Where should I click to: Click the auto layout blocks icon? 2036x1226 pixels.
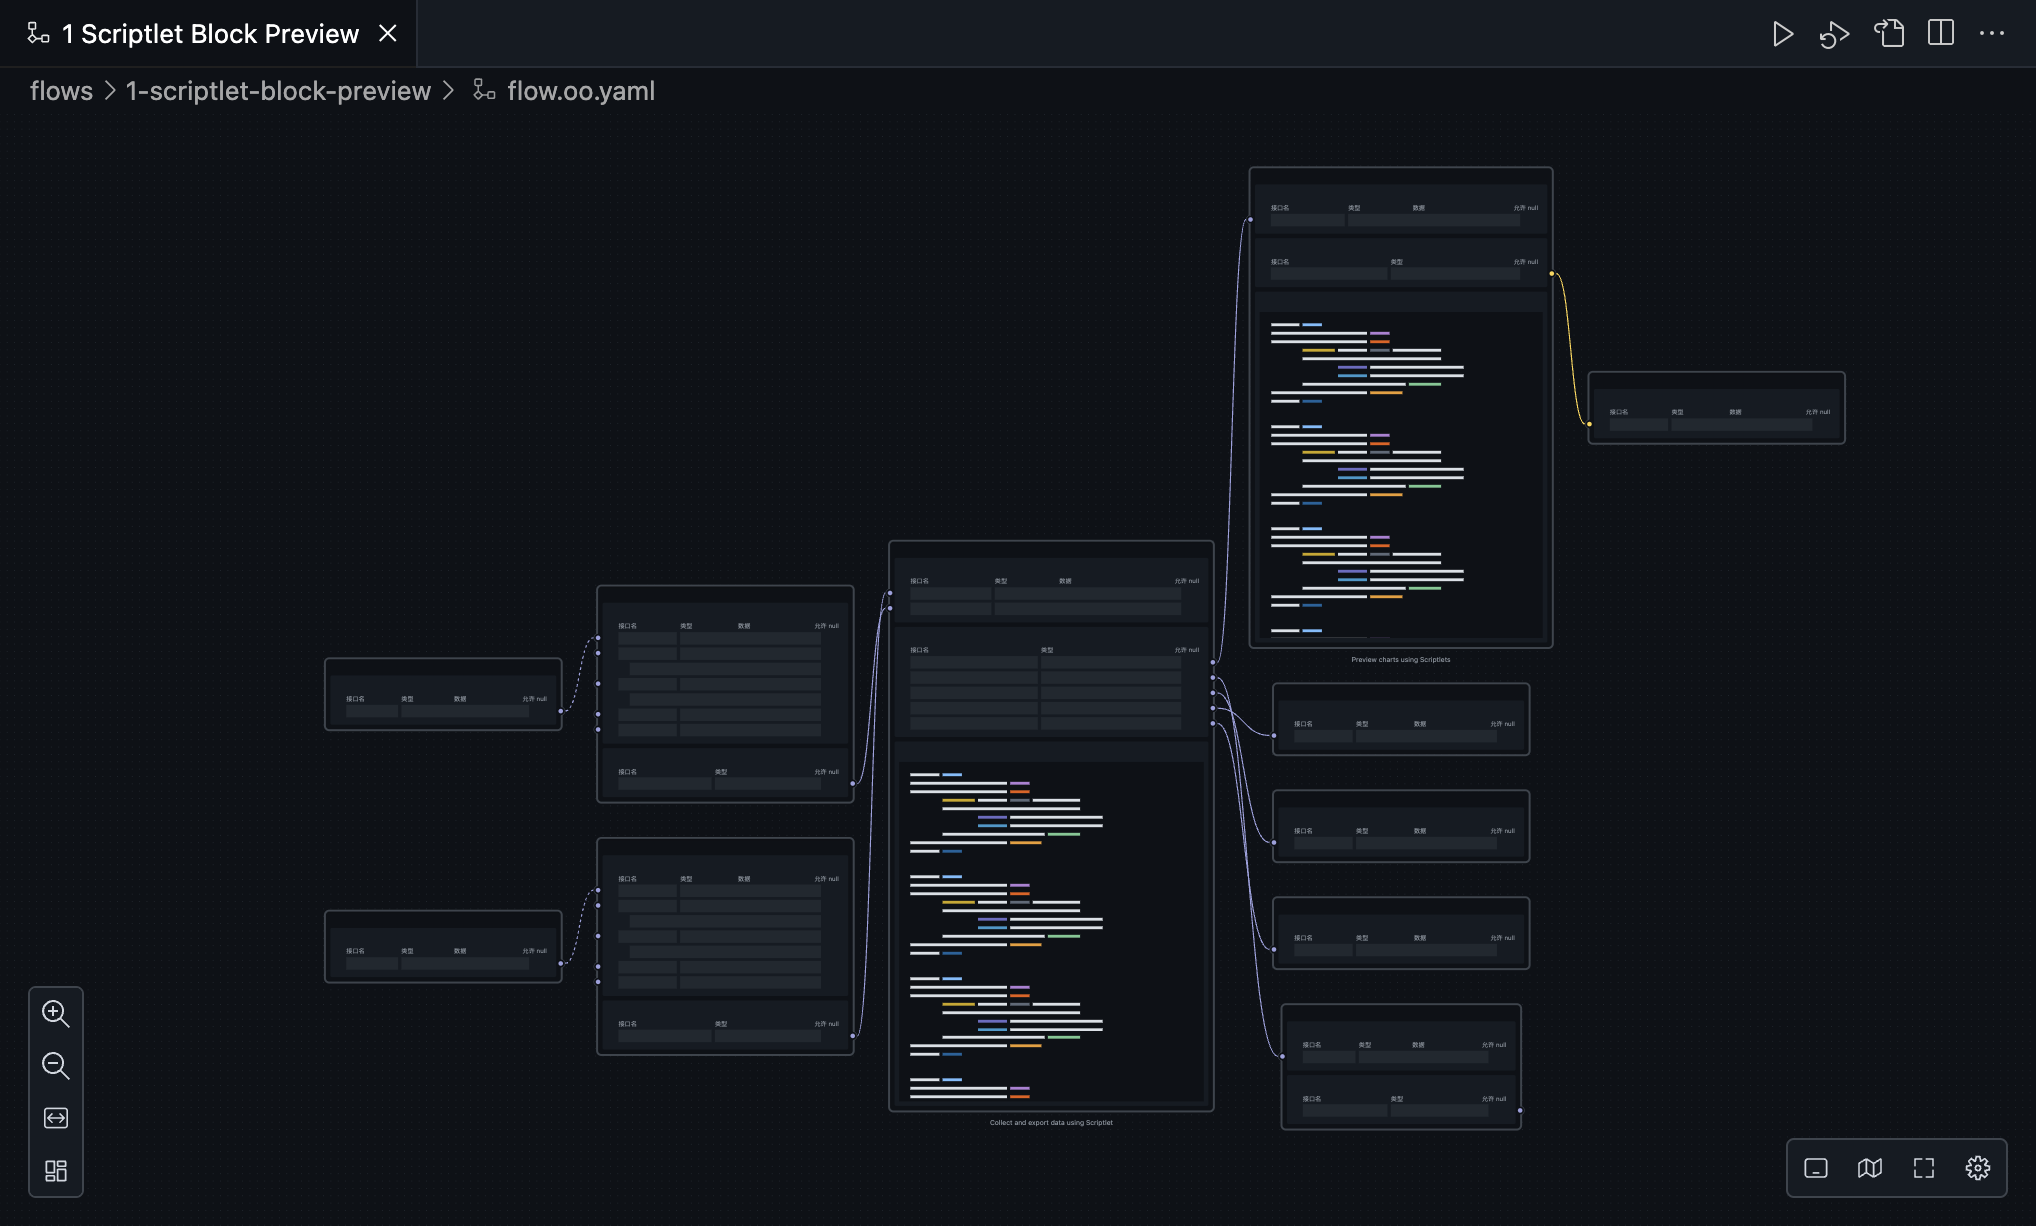click(56, 1170)
